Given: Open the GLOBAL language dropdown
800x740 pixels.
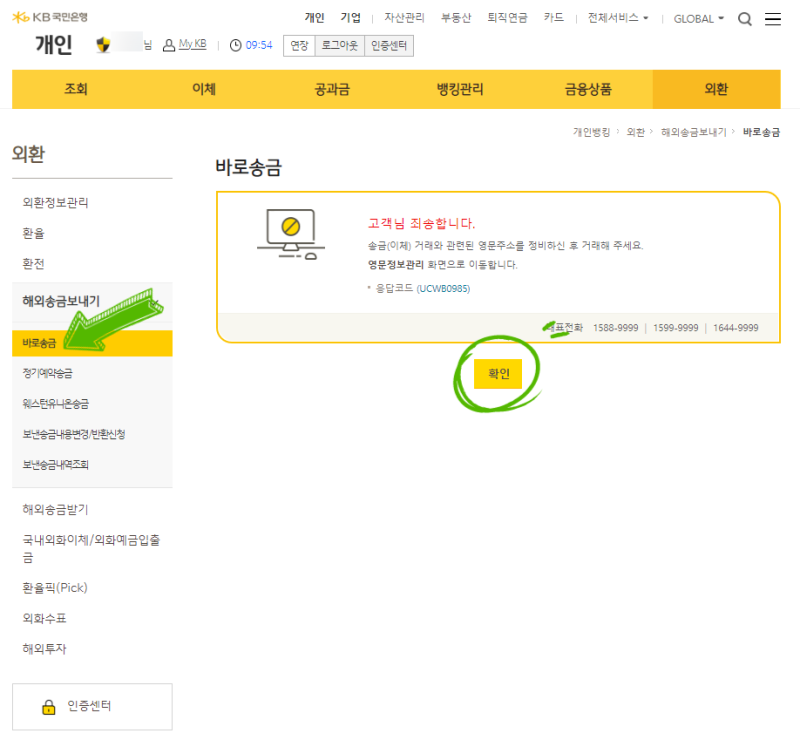Looking at the screenshot, I should [x=698, y=19].
